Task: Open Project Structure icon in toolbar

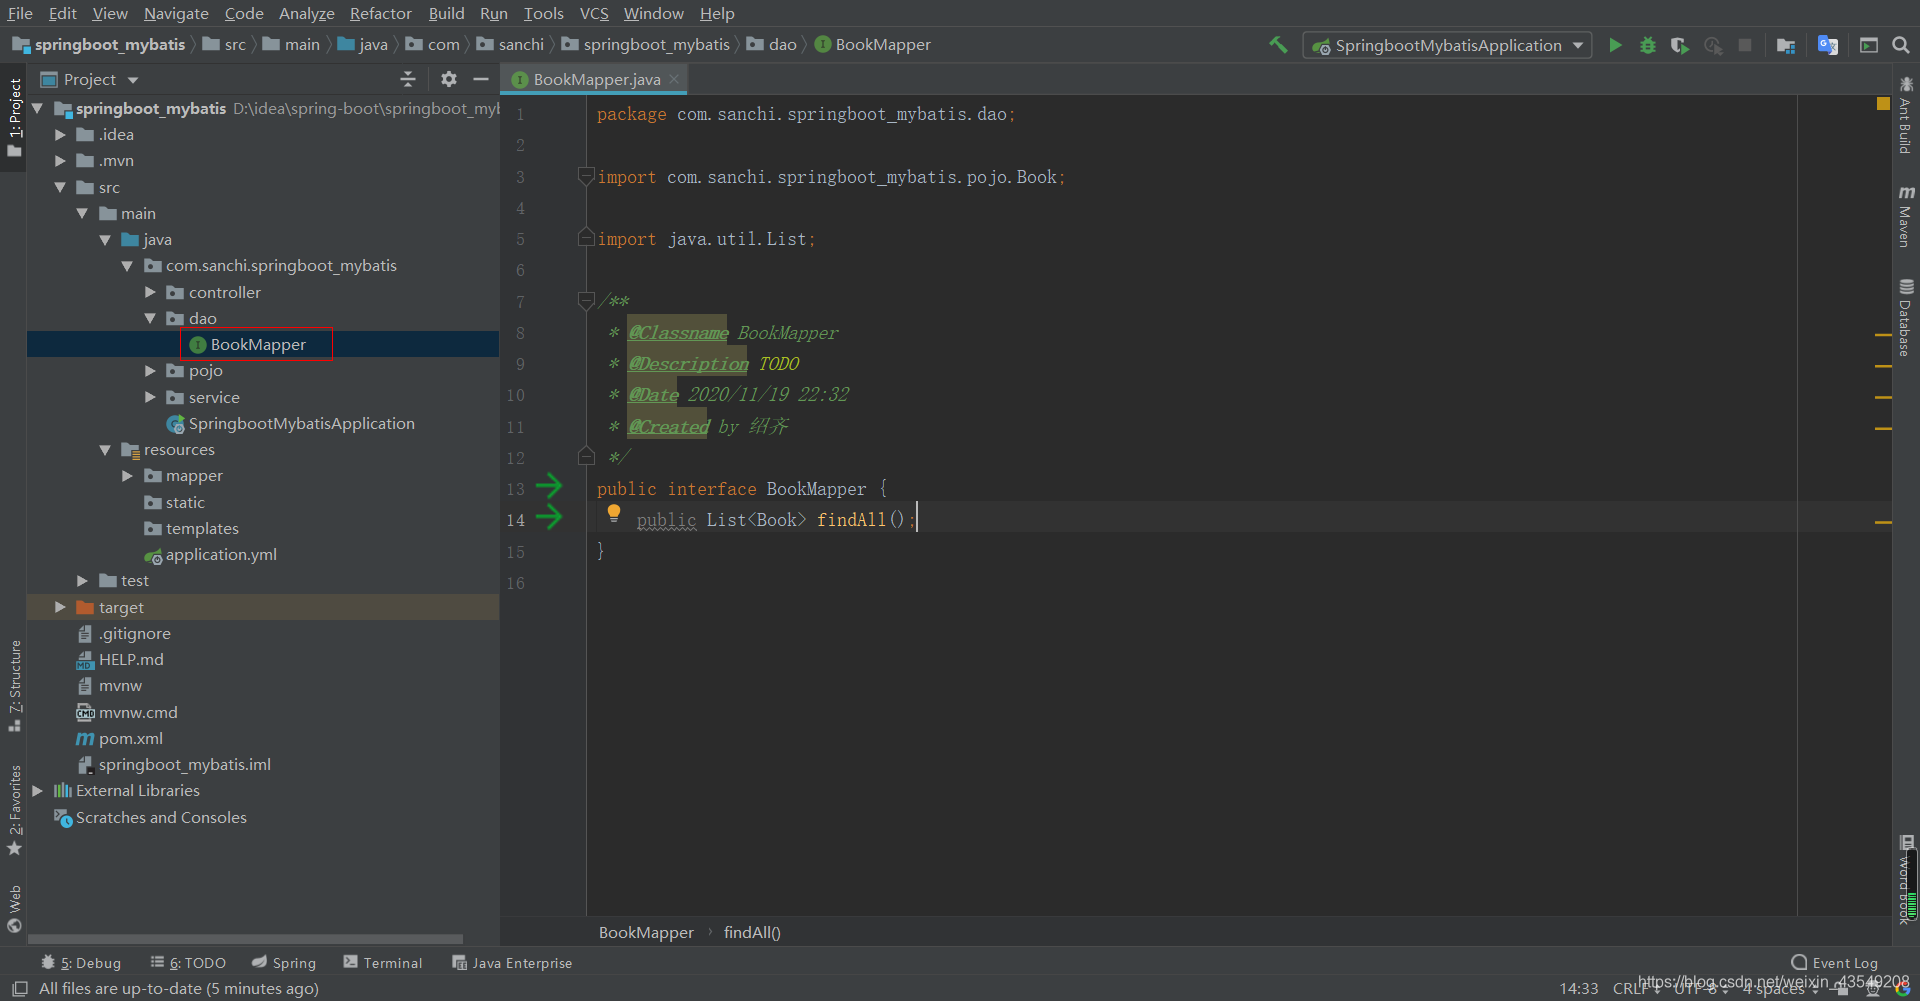Action: point(1786,45)
